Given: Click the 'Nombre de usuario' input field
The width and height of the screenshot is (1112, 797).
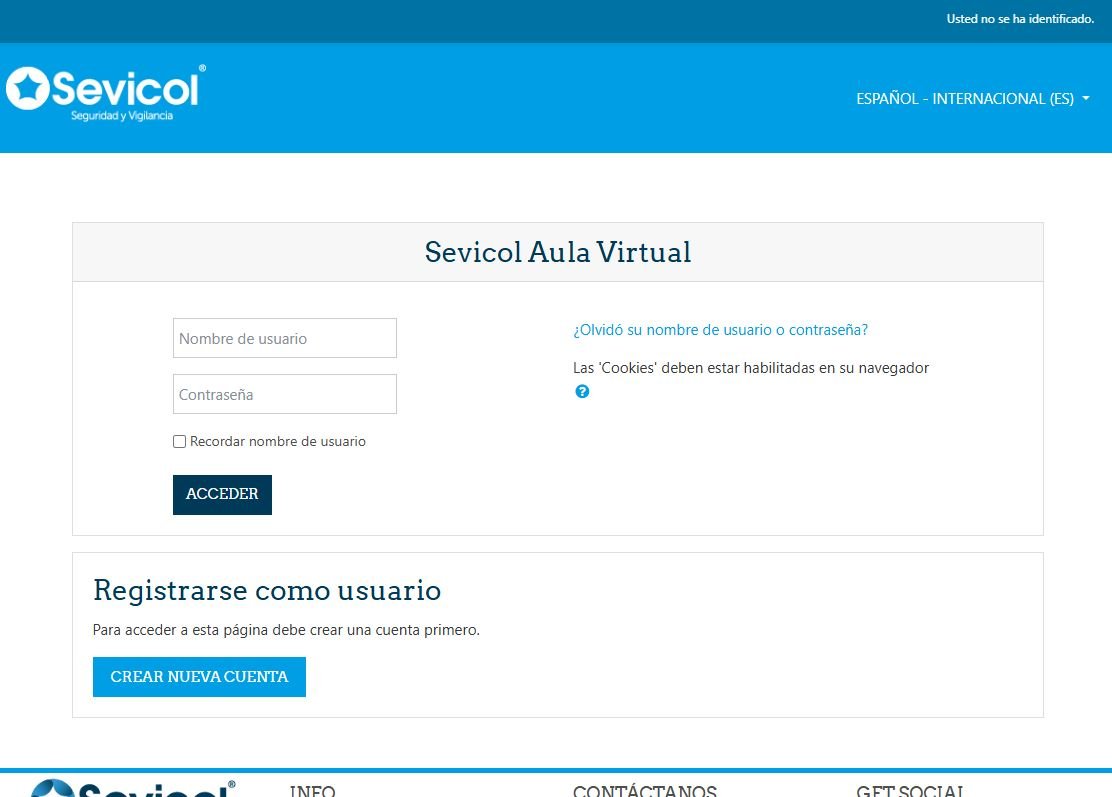Looking at the screenshot, I should click(284, 337).
